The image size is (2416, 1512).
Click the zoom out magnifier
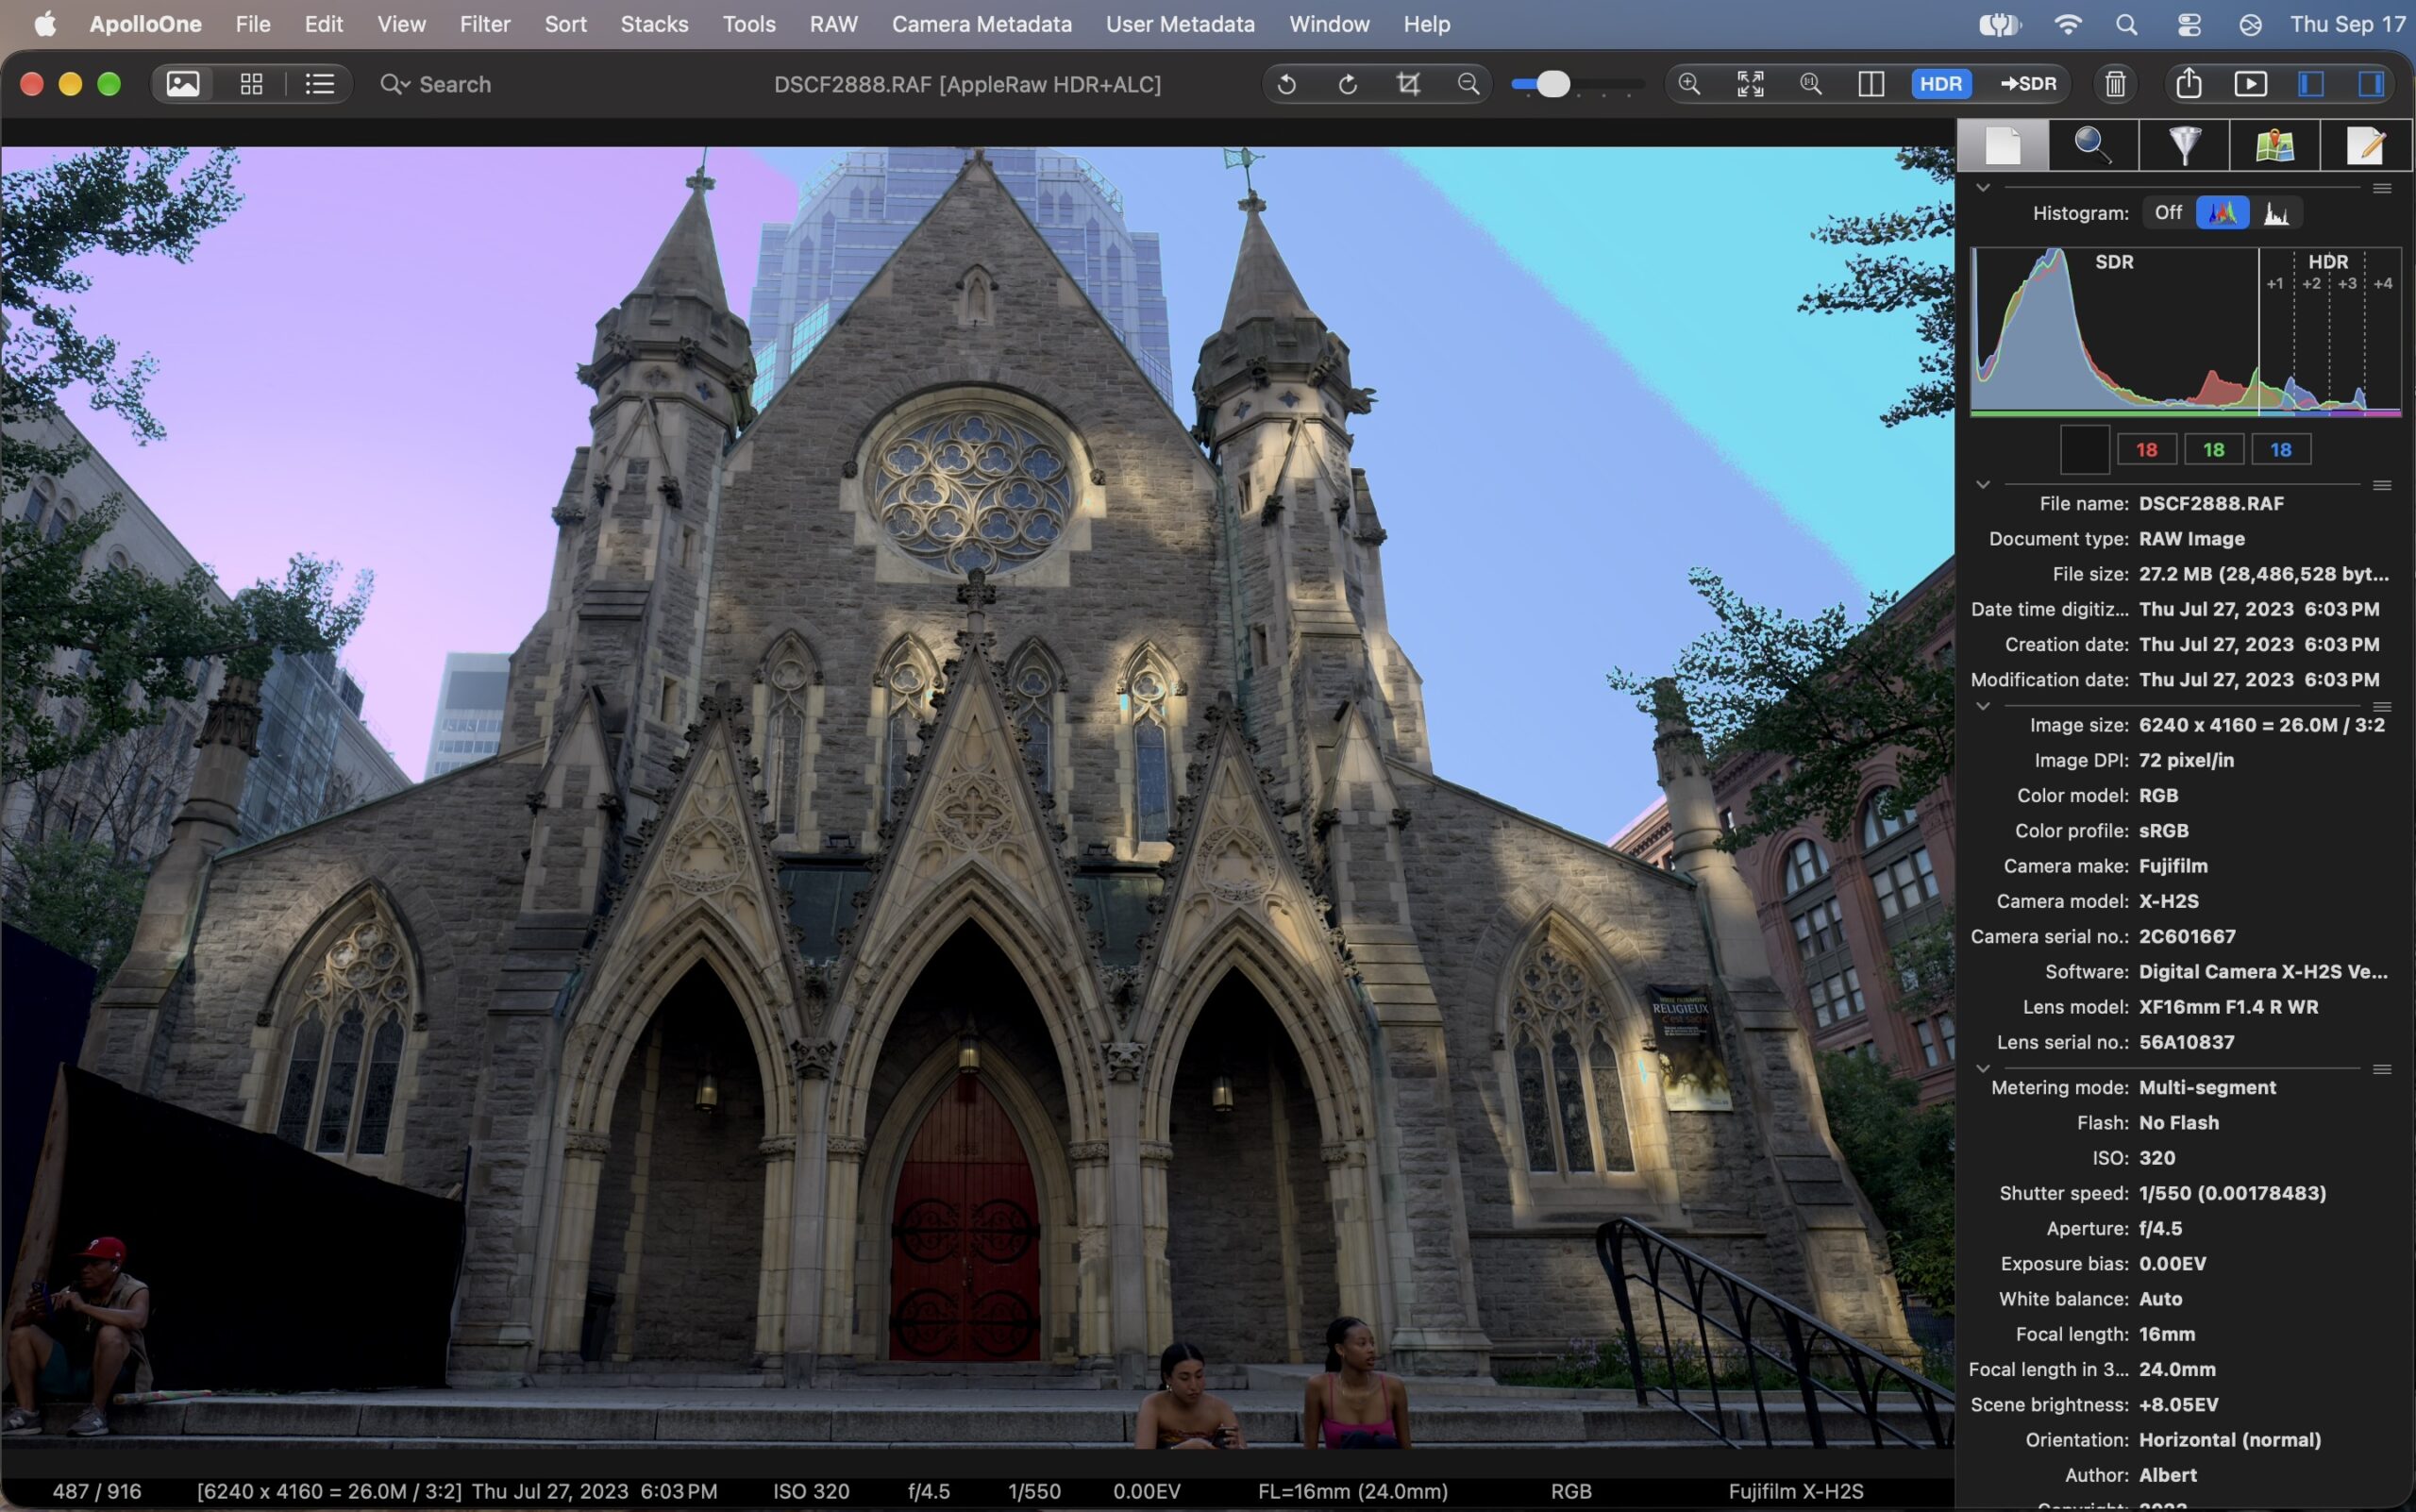1468,84
